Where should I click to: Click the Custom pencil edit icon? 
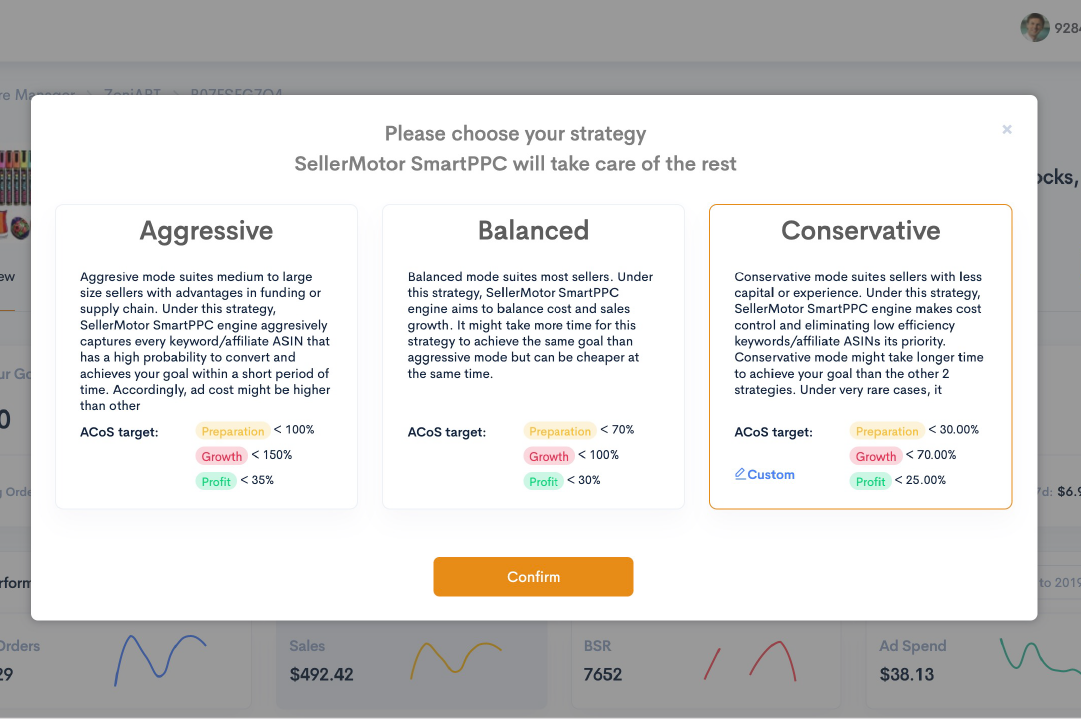740,474
